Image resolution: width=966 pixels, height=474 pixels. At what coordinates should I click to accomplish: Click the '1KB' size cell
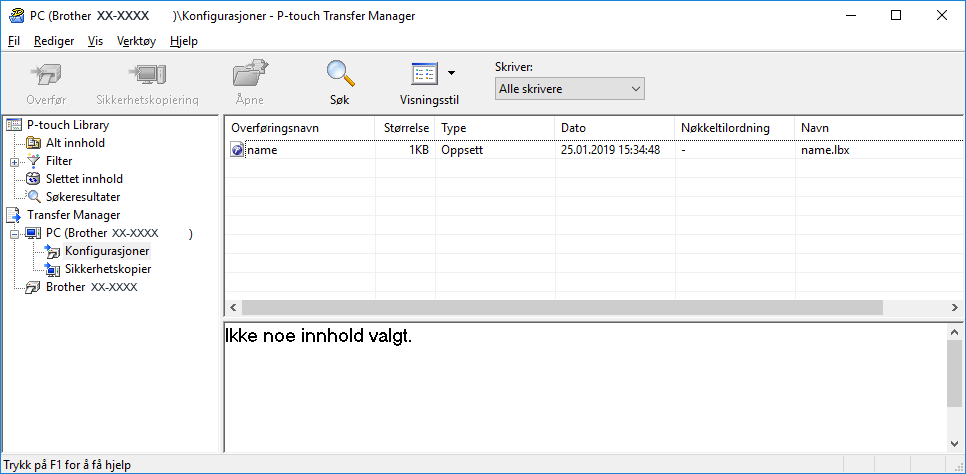point(418,150)
